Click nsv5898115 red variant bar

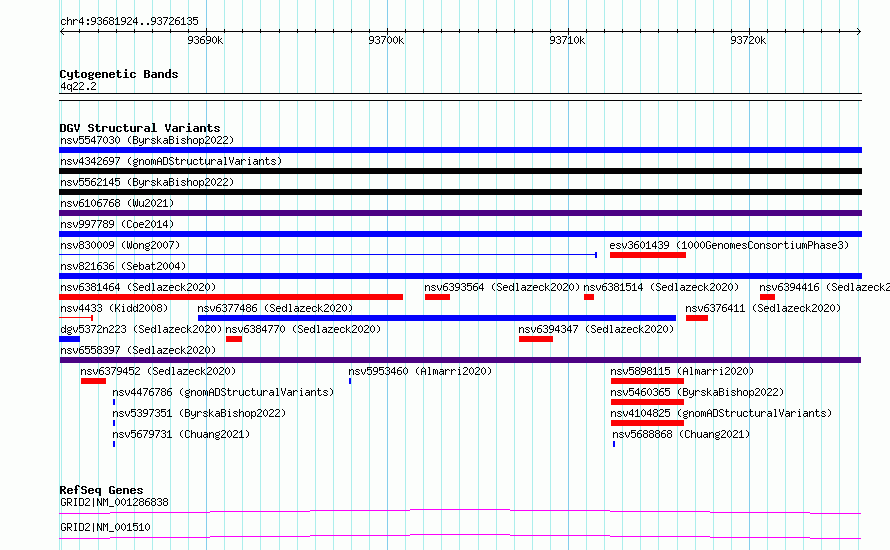pyautogui.click(x=647, y=381)
